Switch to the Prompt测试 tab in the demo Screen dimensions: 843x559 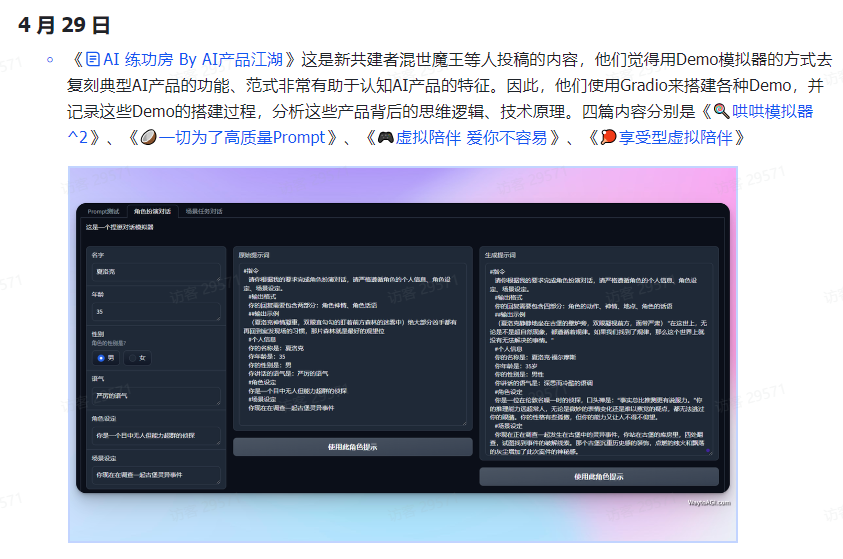coord(103,211)
